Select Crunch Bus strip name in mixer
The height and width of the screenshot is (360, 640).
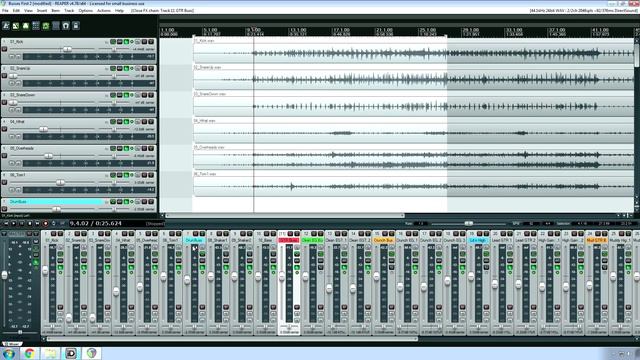(383, 240)
